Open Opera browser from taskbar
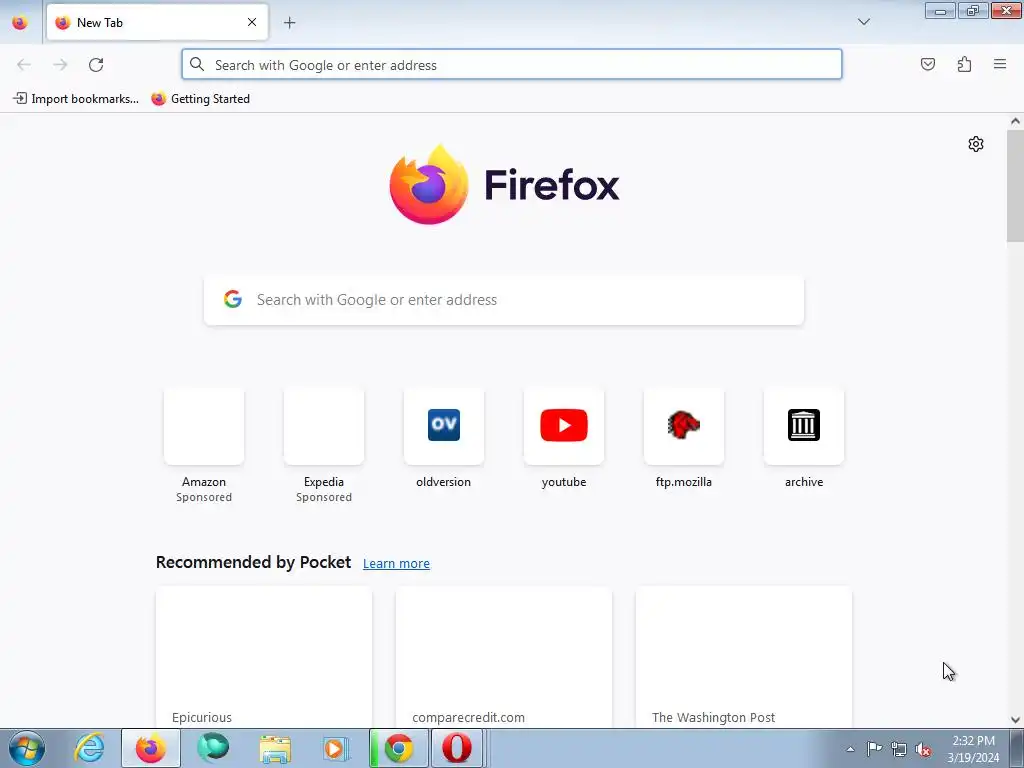Screen dimensions: 1024x768 tap(457, 748)
